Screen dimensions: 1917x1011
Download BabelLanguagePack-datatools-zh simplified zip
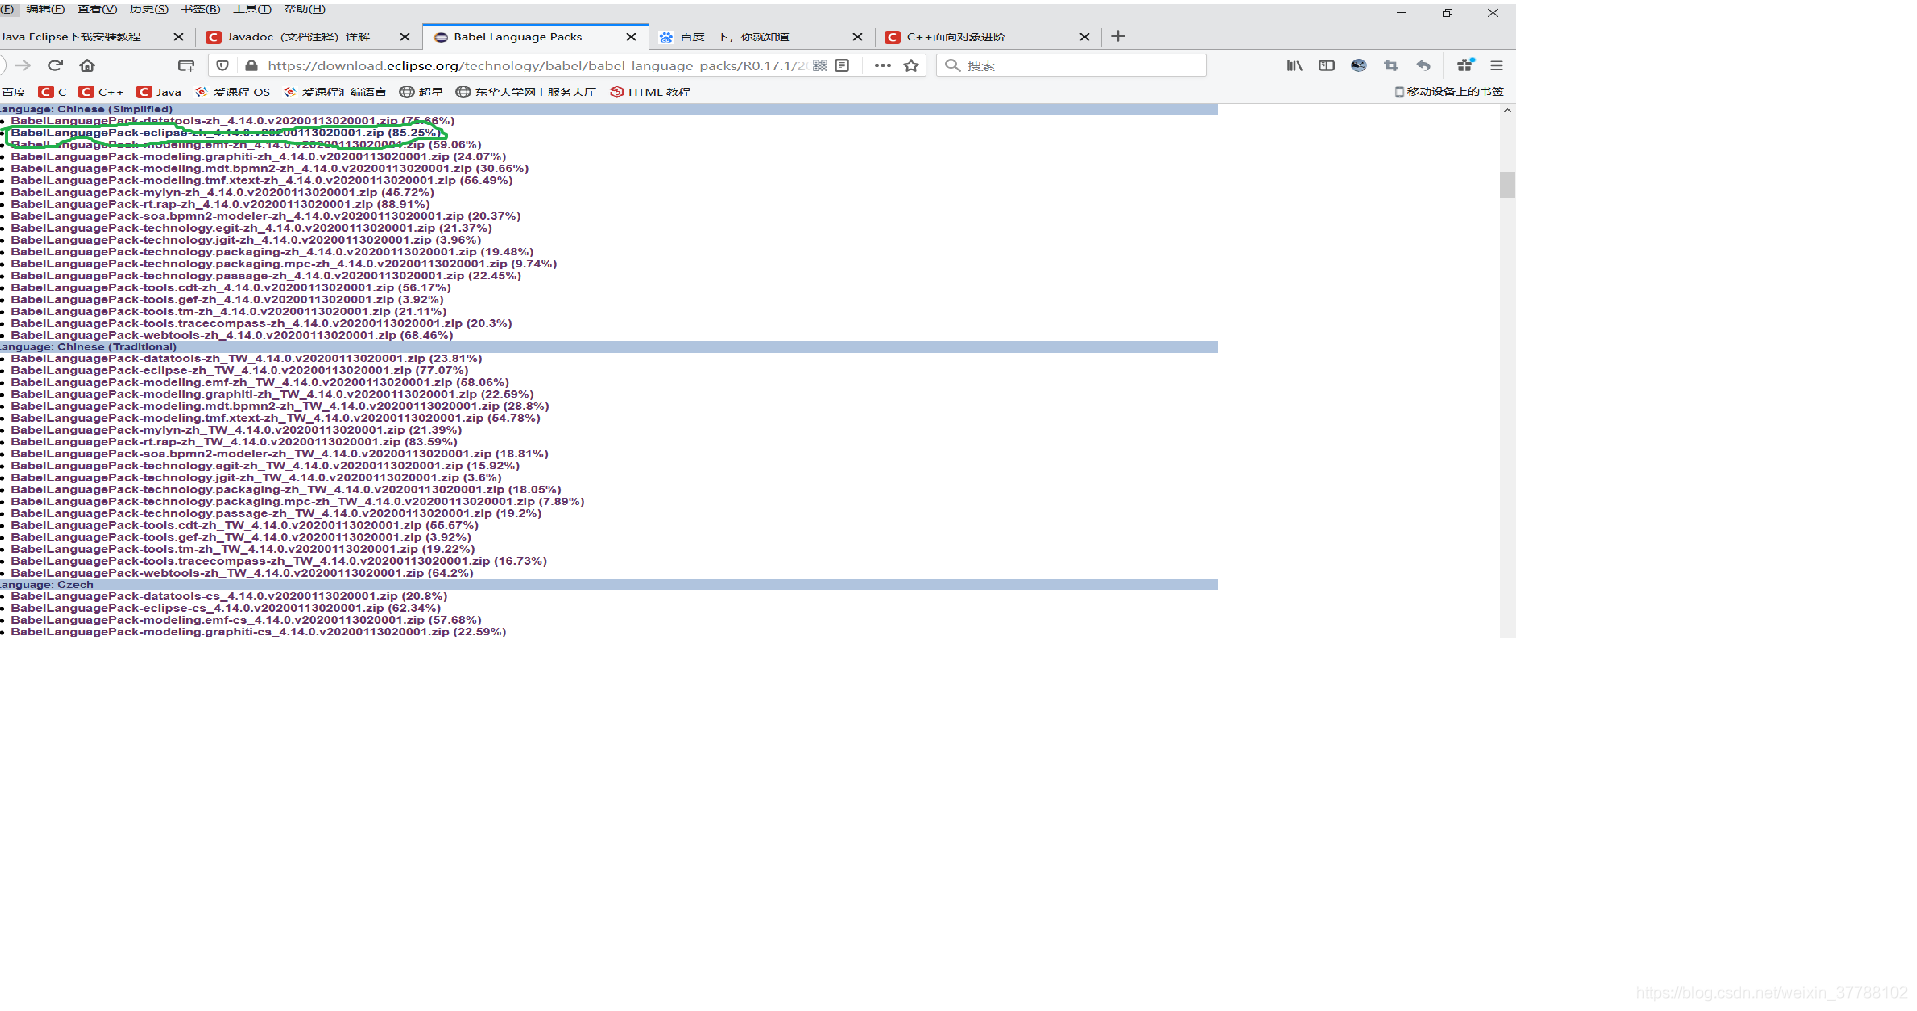[x=232, y=121]
